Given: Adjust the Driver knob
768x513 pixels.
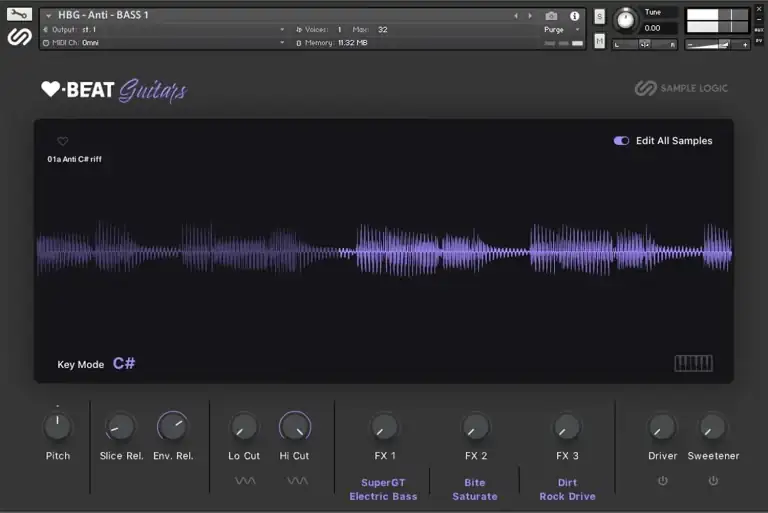Looking at the screenshot, I should coord(662,427).
